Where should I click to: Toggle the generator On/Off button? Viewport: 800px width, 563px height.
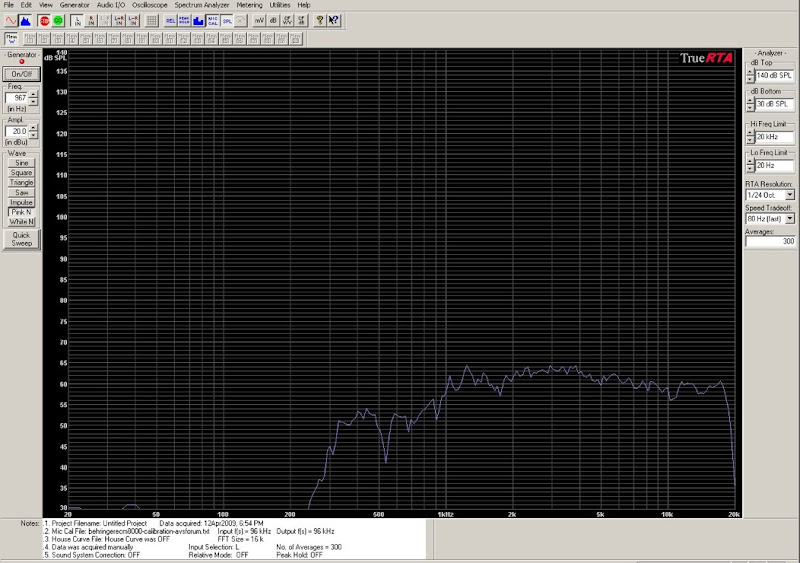click(x=21, y=74)
